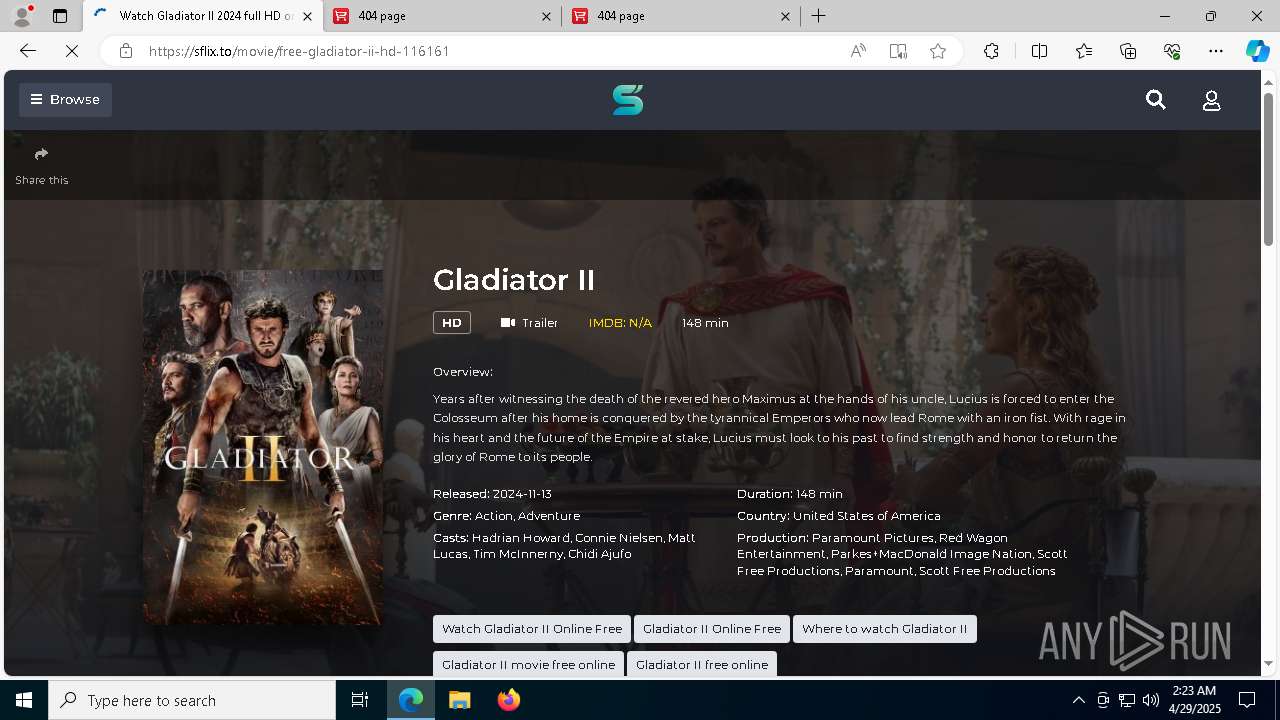Image resolution: width=1280 pixels, height=720 pixels.
Task: Toggle Split screen icon
Action: click(1039, 51)
